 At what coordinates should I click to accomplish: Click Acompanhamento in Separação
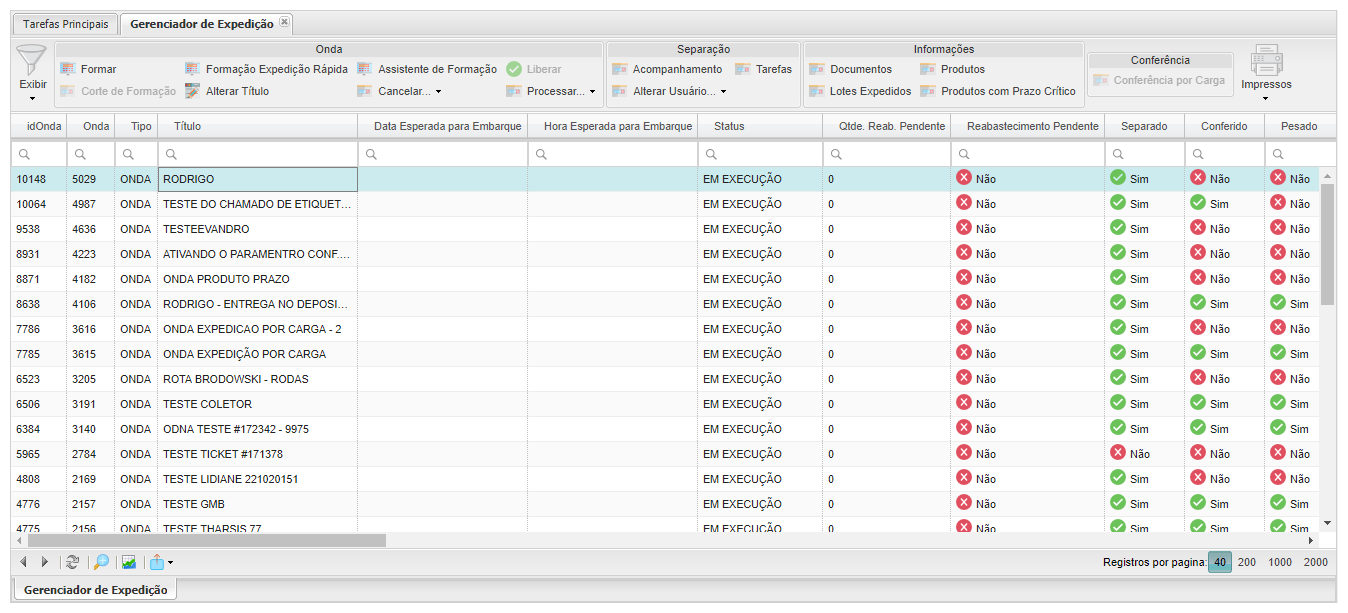pyautogui.click(x=667, y=69)
